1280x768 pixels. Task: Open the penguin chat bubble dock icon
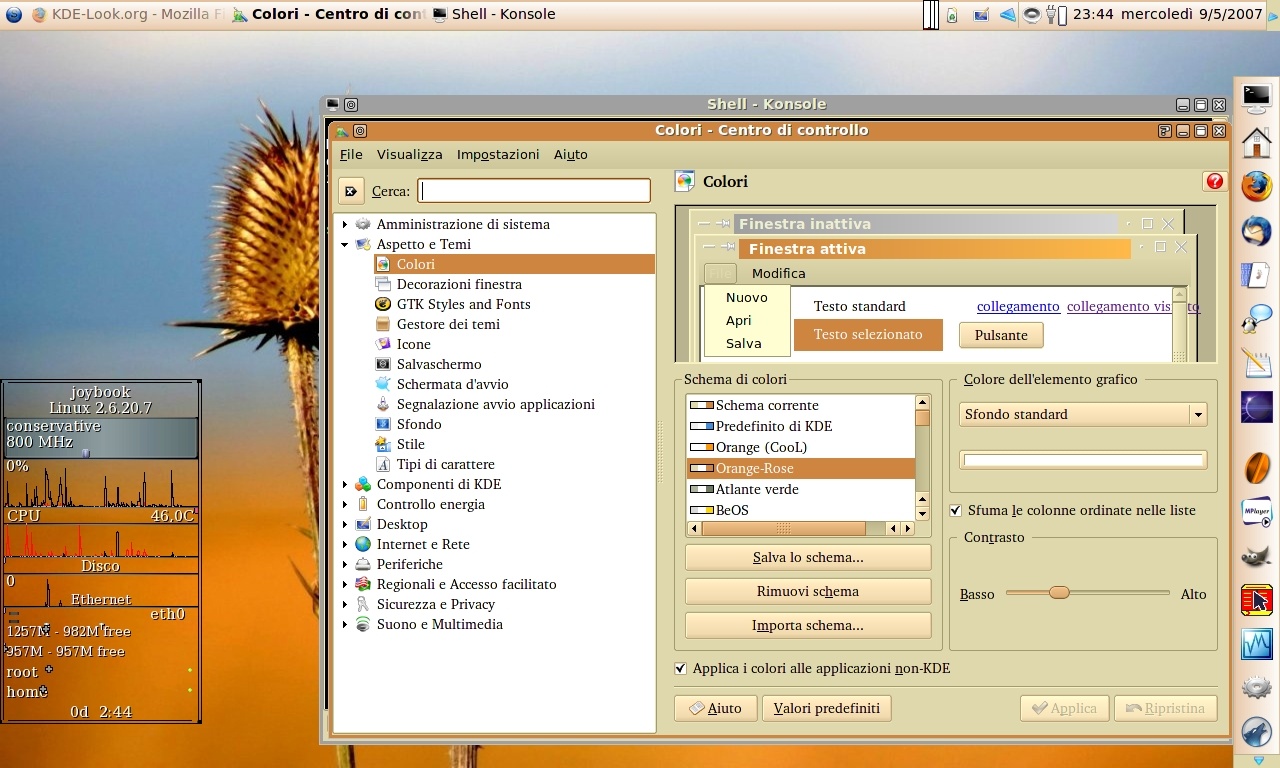coord(1256,319)
